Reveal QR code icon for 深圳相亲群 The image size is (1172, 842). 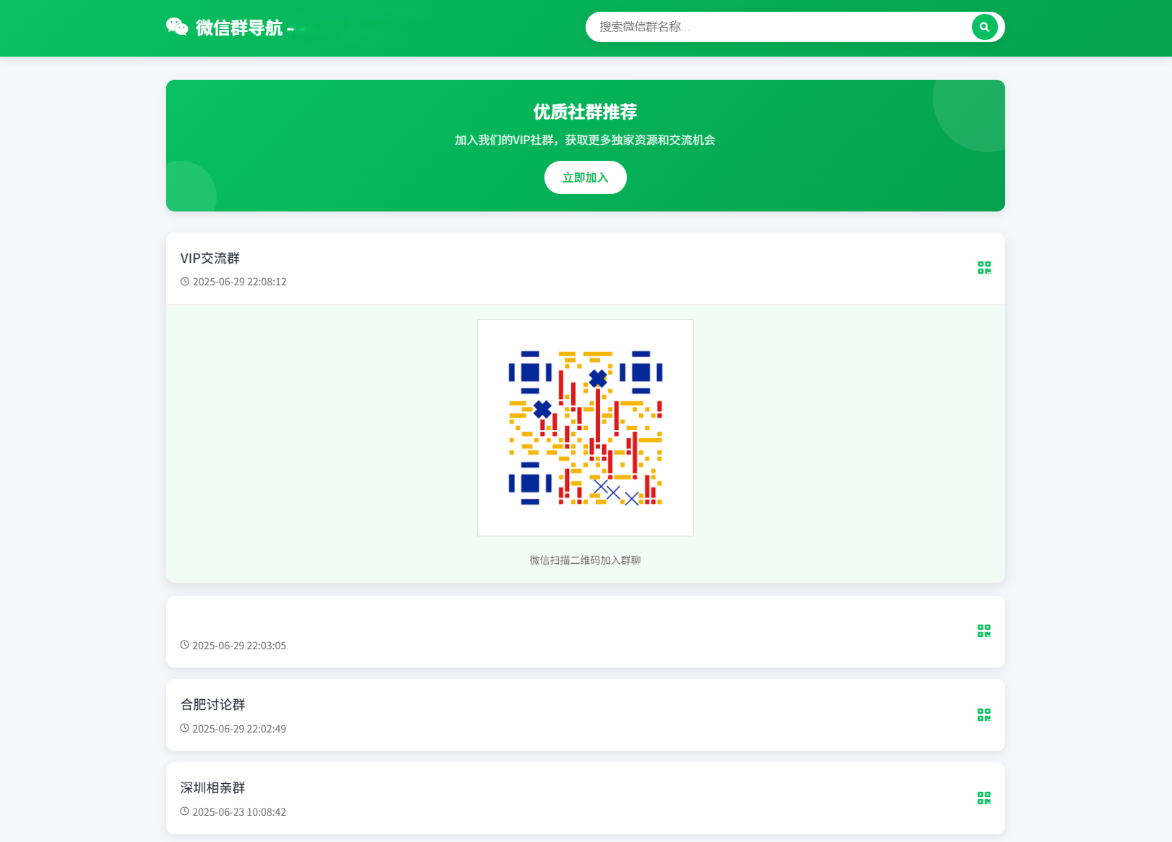point(984,798)
